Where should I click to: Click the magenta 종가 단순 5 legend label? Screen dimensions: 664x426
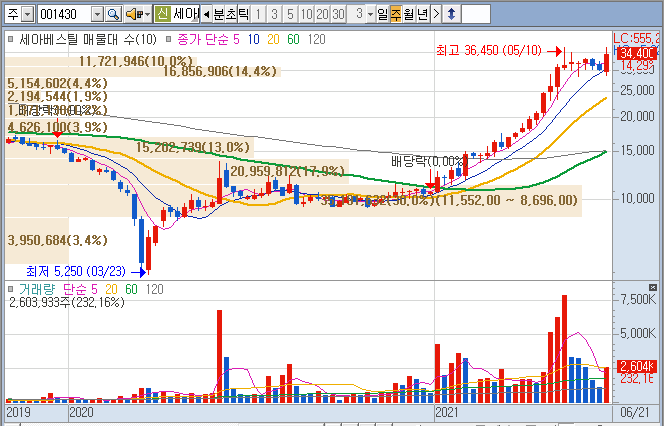[209, 39]
